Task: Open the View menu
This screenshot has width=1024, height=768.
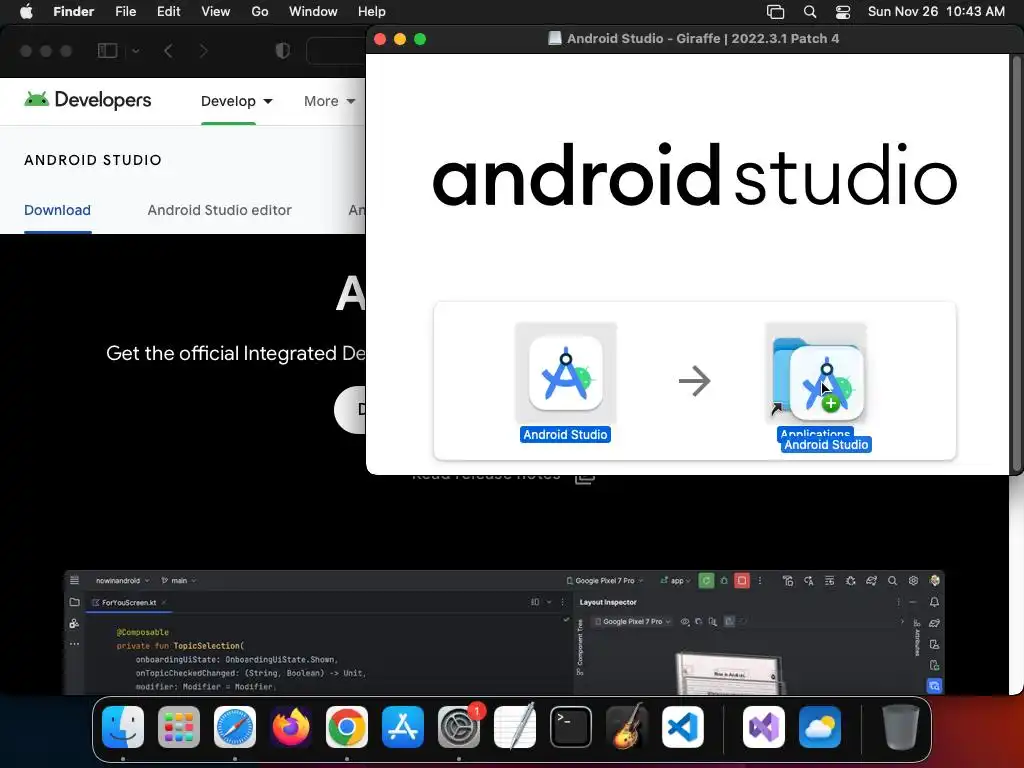Action: (x=216, y=12)
